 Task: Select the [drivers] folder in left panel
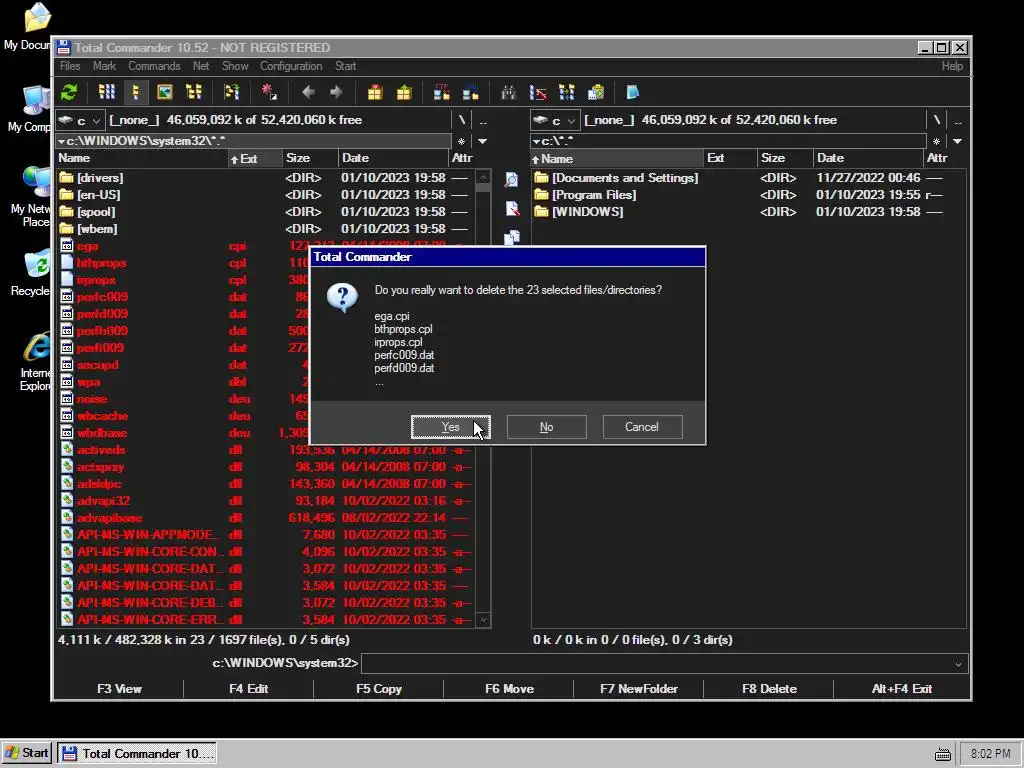pos(264,178)
